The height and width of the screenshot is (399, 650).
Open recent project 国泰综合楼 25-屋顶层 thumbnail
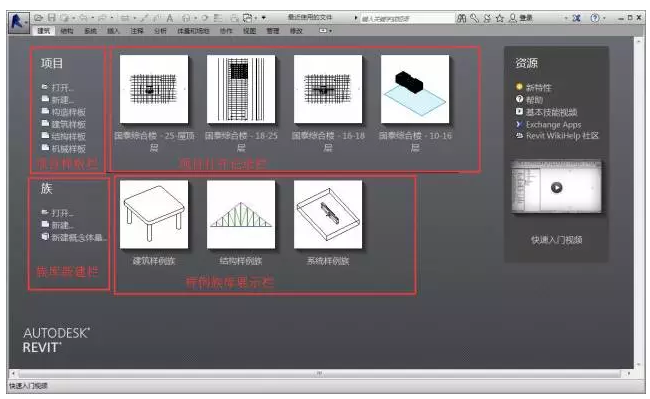[x=154, y=89]
